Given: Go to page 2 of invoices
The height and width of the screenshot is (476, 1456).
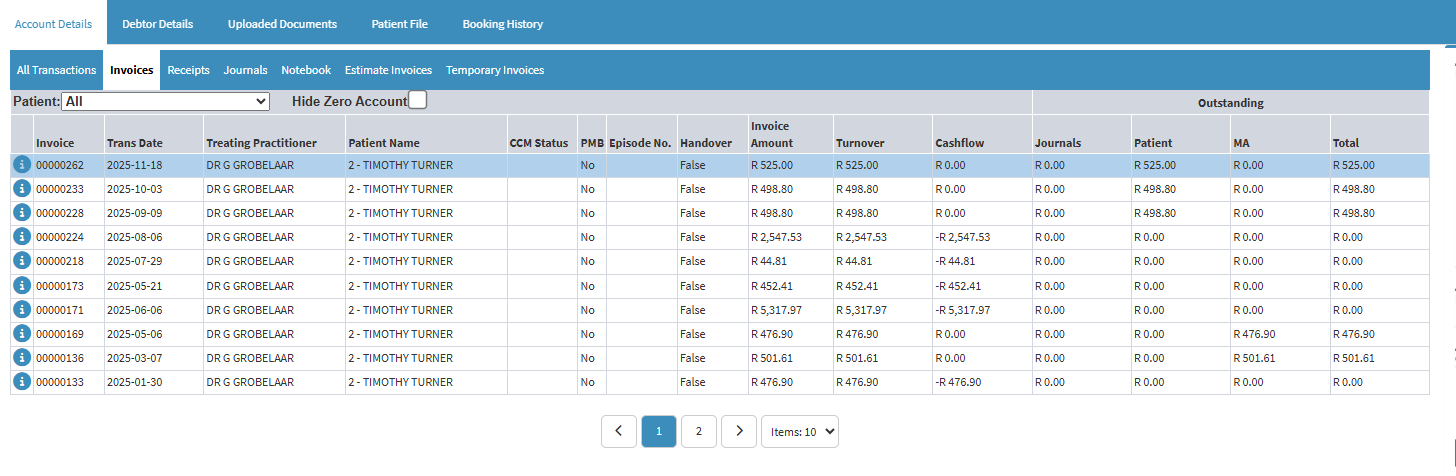Looking at the screenshot, I should 698,432.
